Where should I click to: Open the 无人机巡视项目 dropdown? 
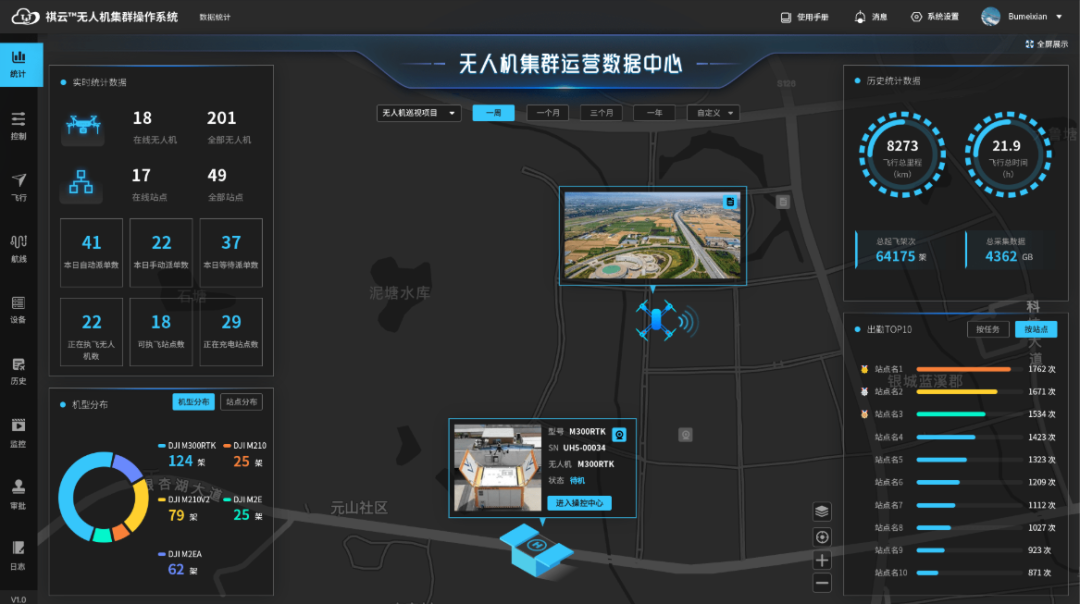pyautogui.click(x=418, y=113)
